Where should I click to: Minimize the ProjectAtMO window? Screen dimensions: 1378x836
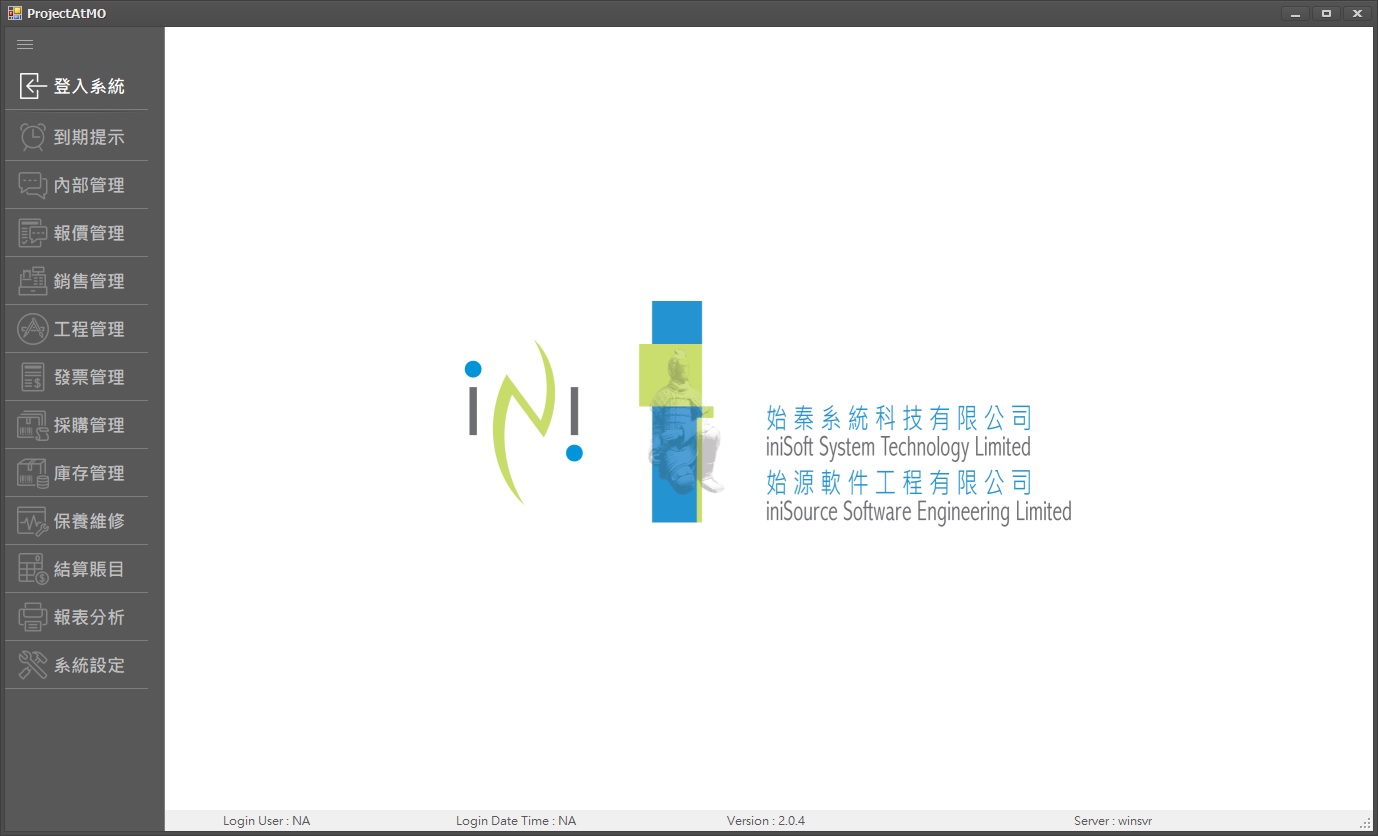coord(1296,13)
